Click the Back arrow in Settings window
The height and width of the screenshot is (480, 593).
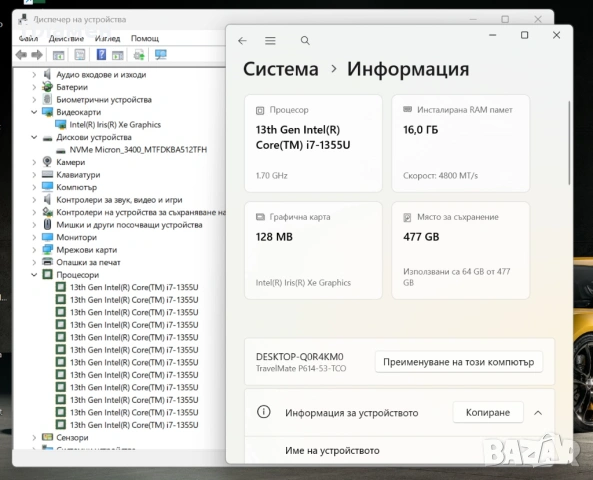tap(242, 41)
